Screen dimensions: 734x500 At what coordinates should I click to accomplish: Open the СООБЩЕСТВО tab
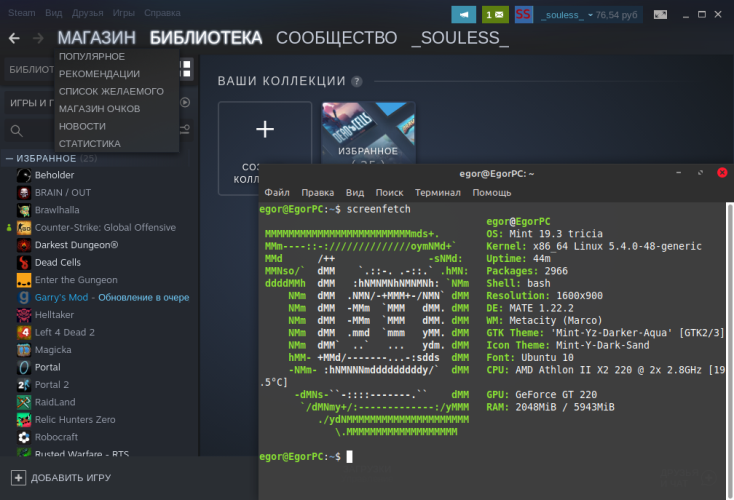[337, 38]
